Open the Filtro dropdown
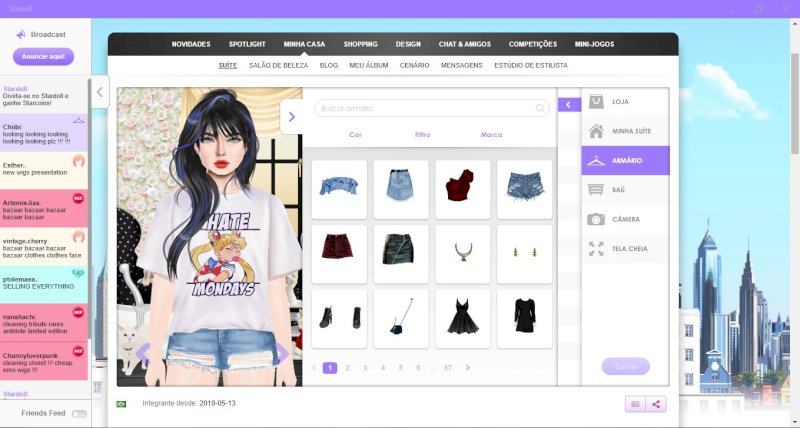800x428 pixels. [422, 135]
